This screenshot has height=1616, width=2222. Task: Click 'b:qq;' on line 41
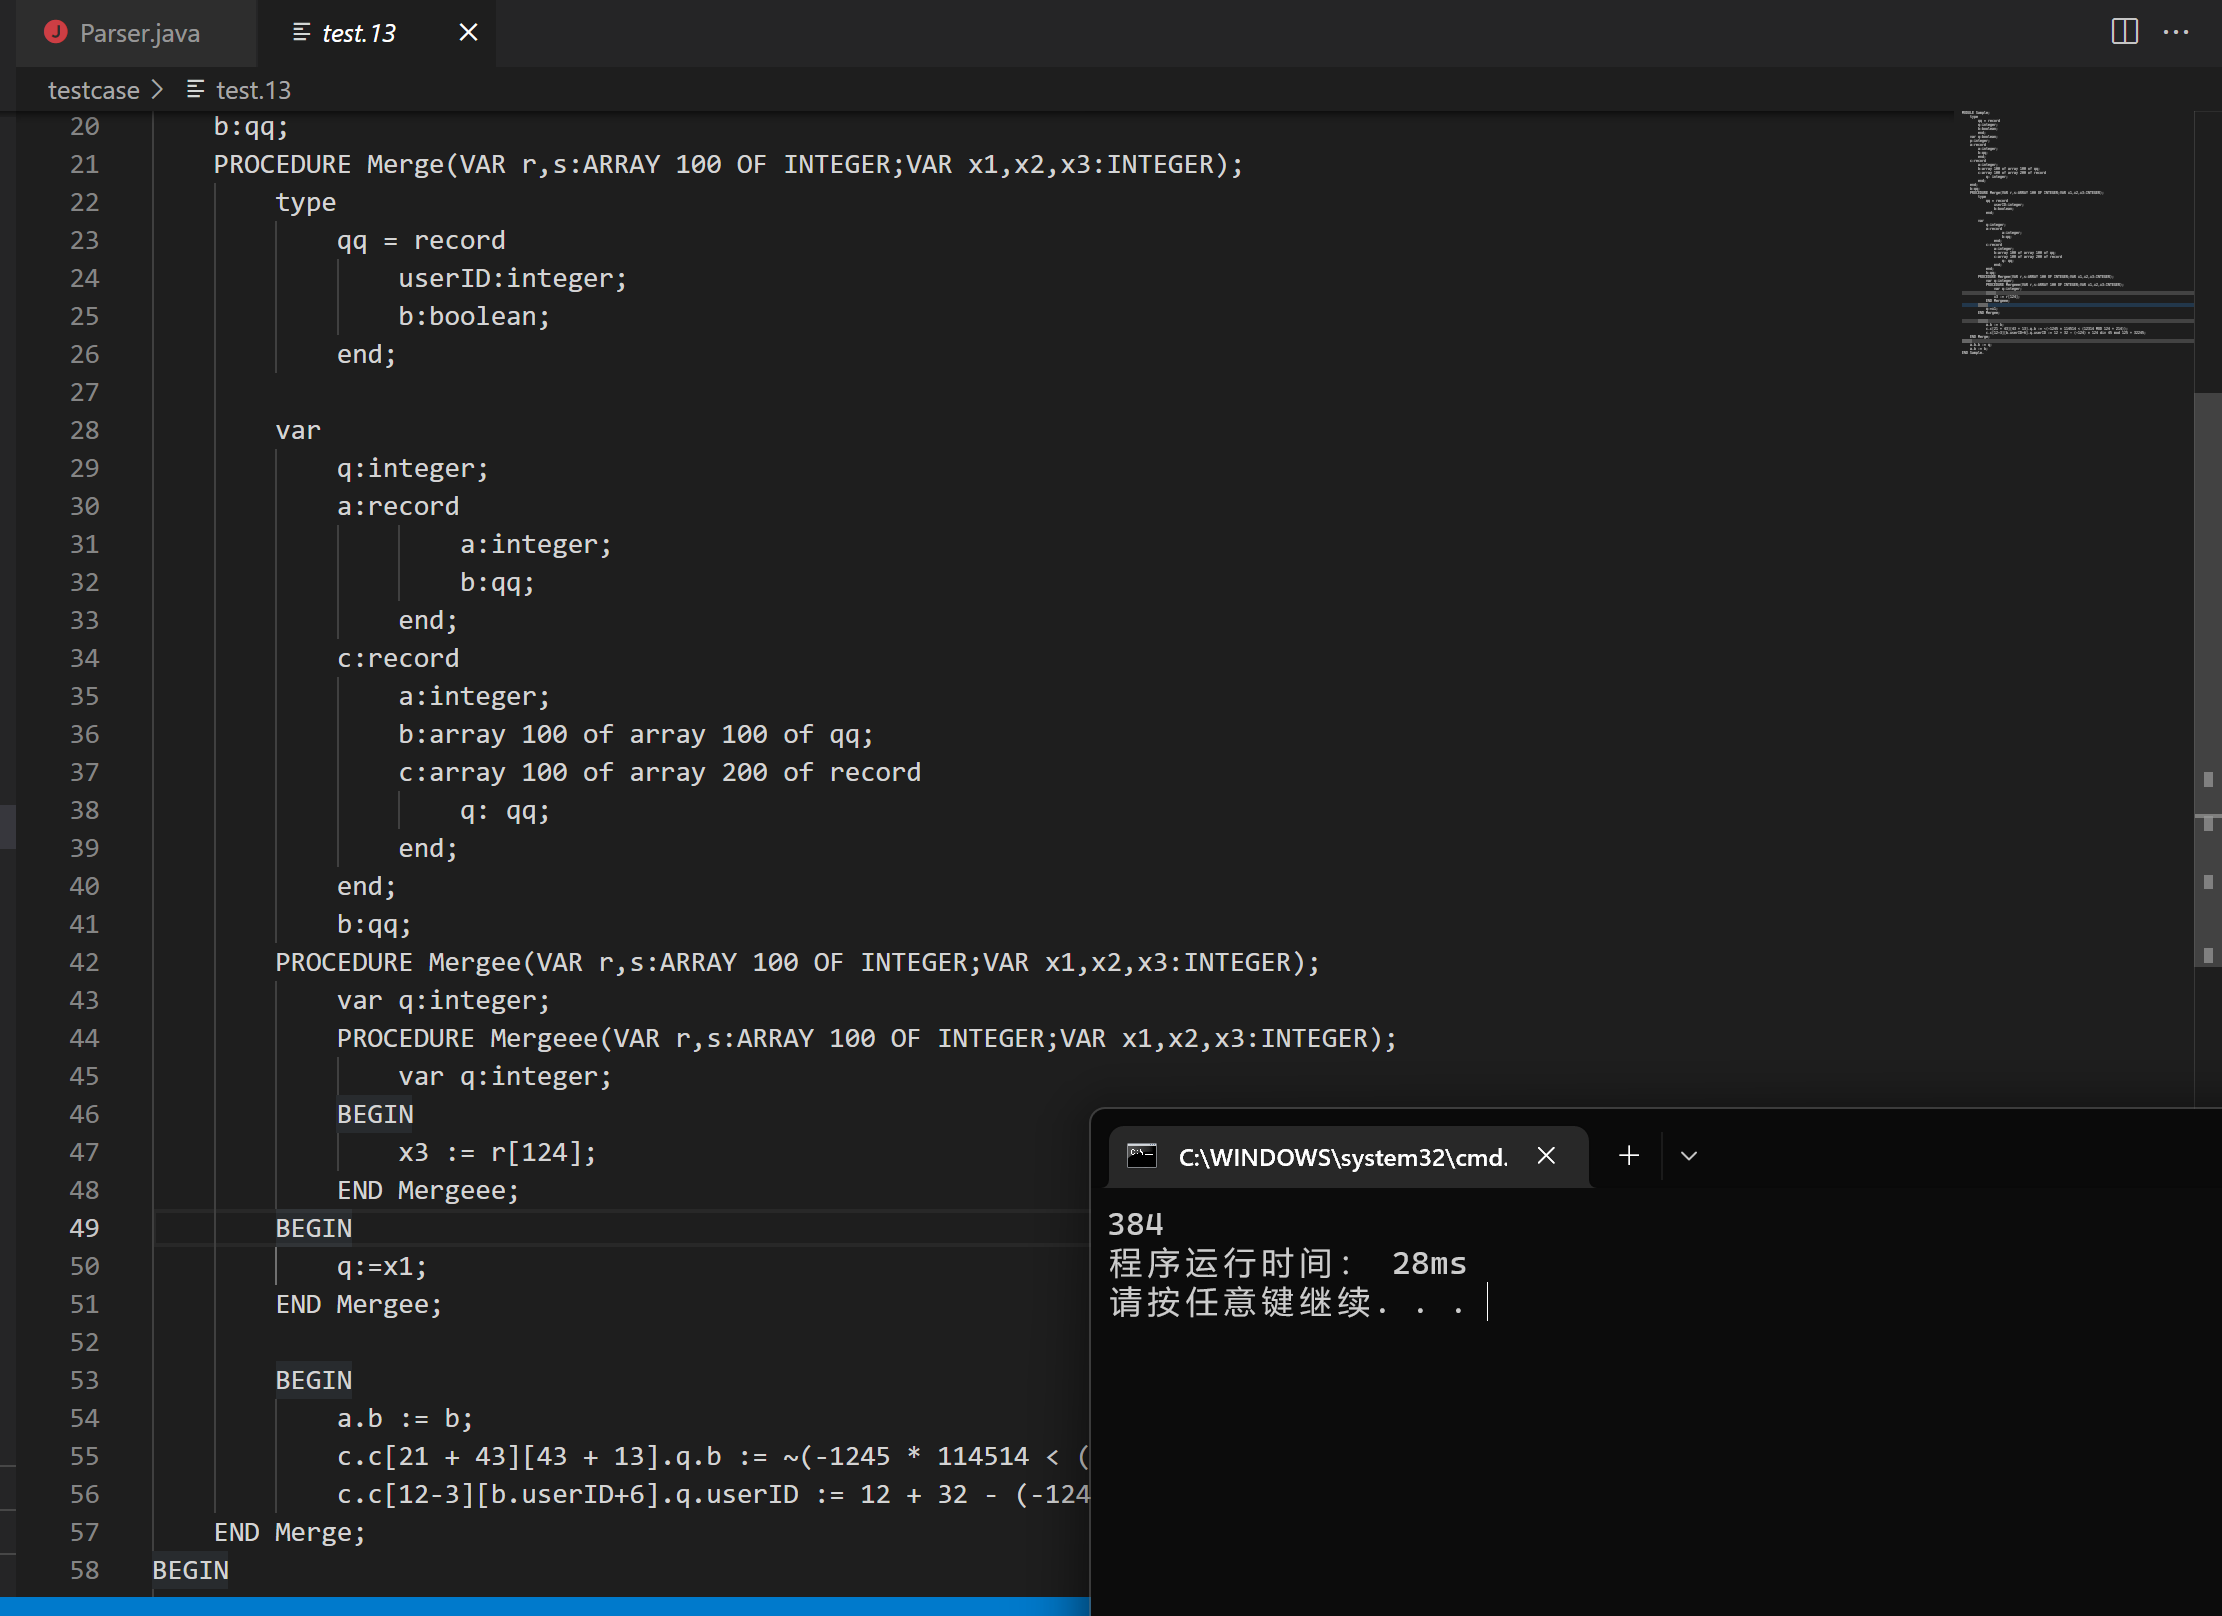click(374, 924)
